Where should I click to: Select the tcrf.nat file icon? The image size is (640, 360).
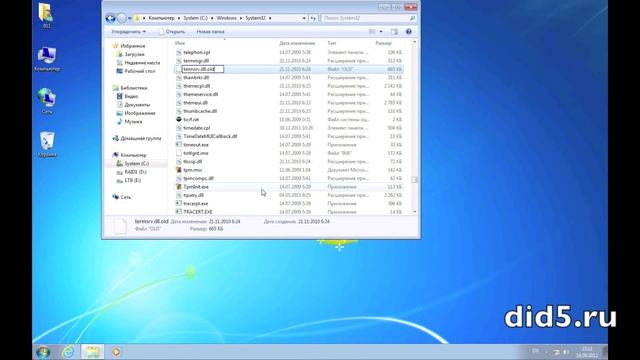click(x=179, y=119)
